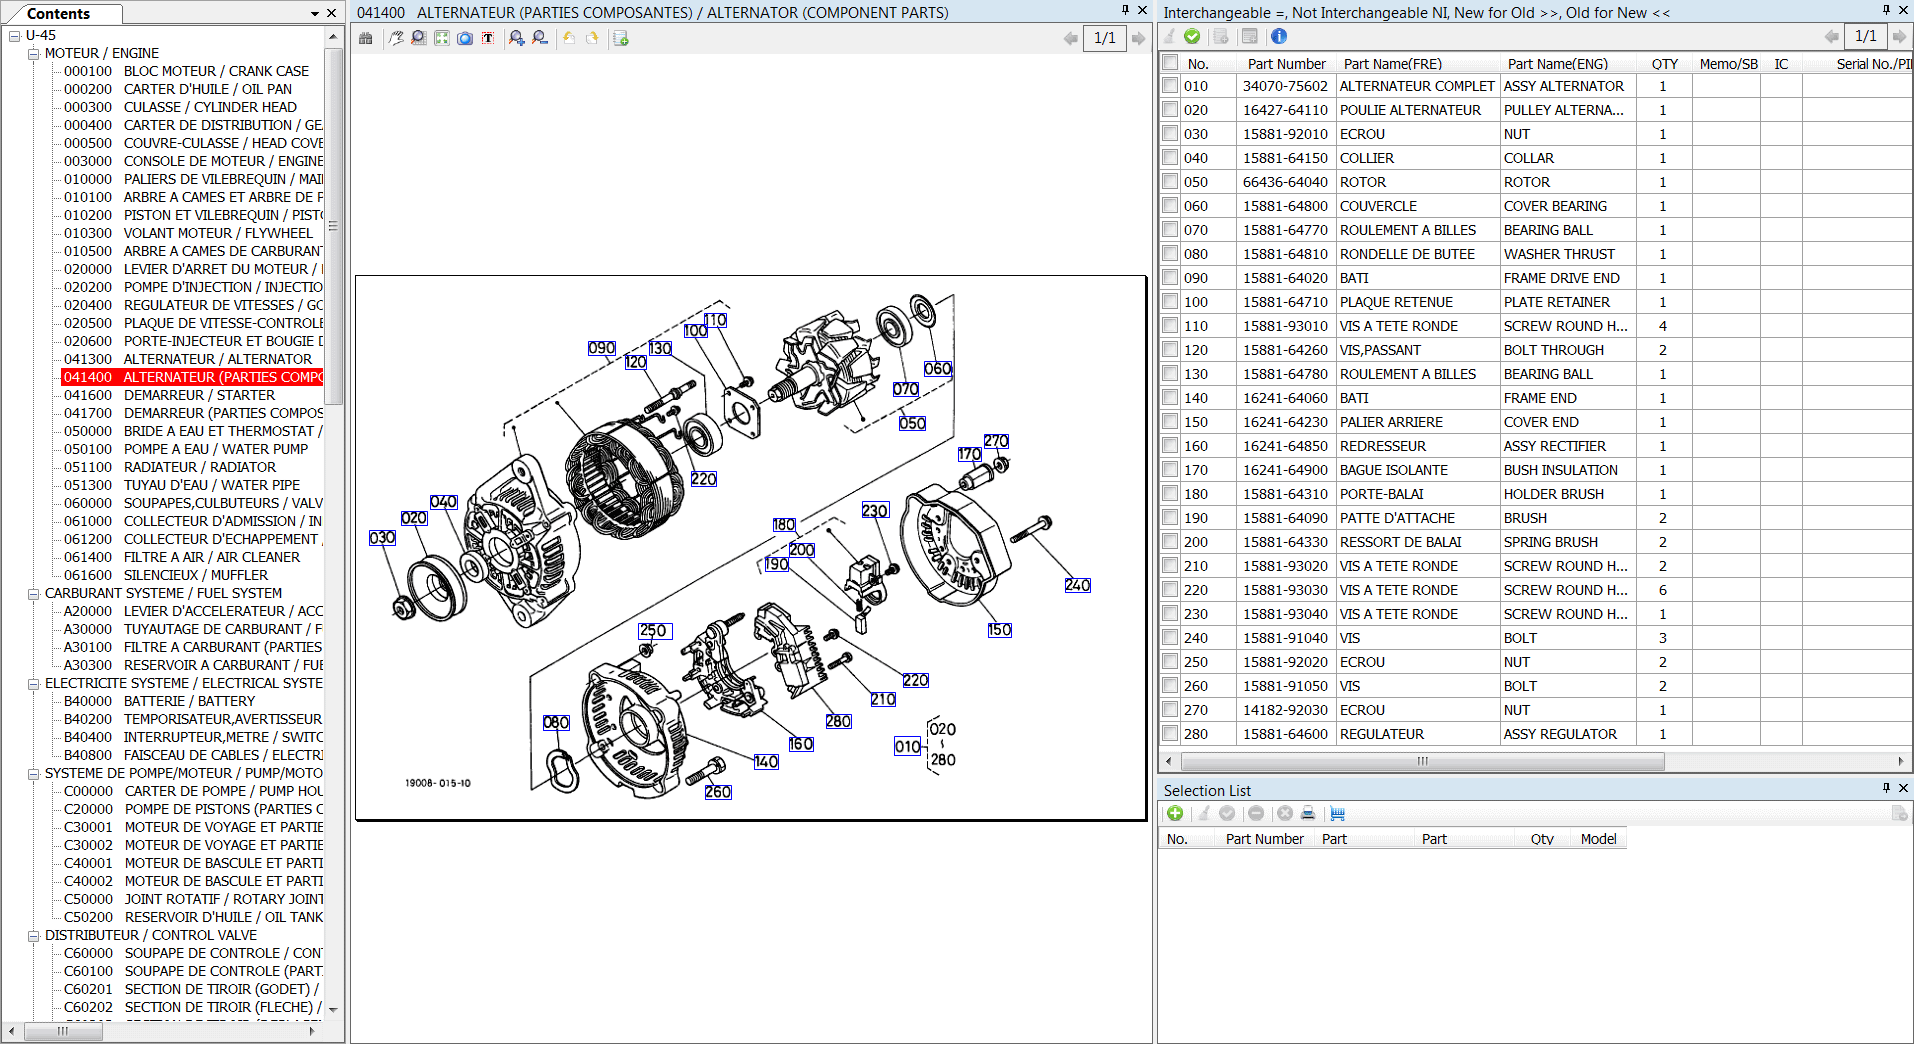Click the grey minus remove icon in Selection List
Viewport: 1914px width, 1044px height.
click(x=1256, y=813)
